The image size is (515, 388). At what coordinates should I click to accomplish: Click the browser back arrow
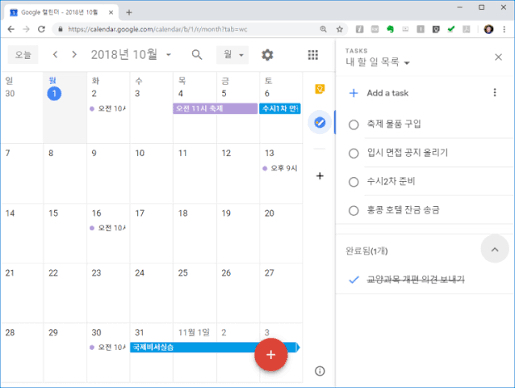11,29
